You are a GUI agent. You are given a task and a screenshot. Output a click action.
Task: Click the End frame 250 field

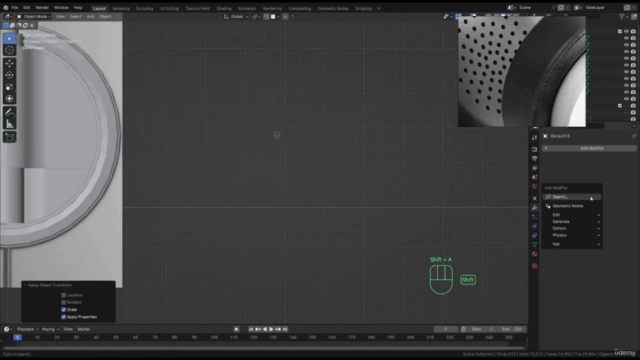pyautogui.click(x=512, y=329)
